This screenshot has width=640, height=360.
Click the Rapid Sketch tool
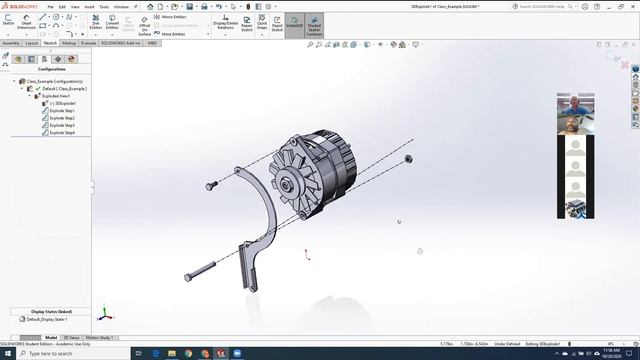[277, 24]
